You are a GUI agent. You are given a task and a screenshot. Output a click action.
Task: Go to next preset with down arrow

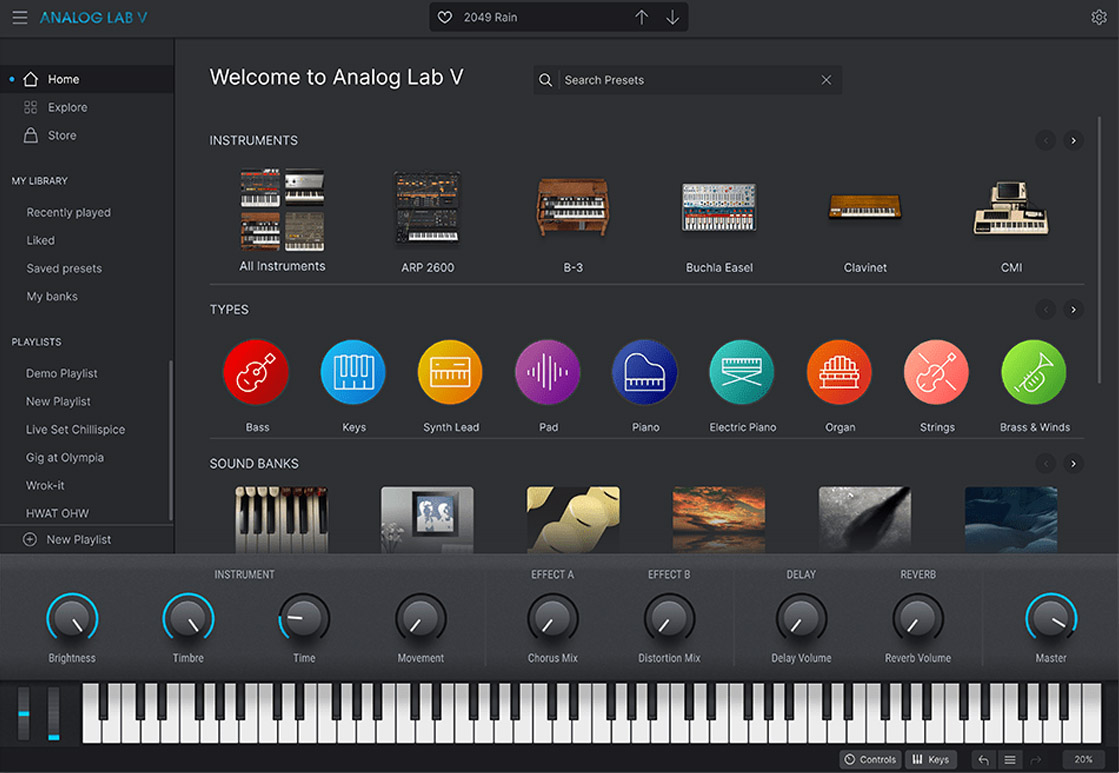coord(672,17)
